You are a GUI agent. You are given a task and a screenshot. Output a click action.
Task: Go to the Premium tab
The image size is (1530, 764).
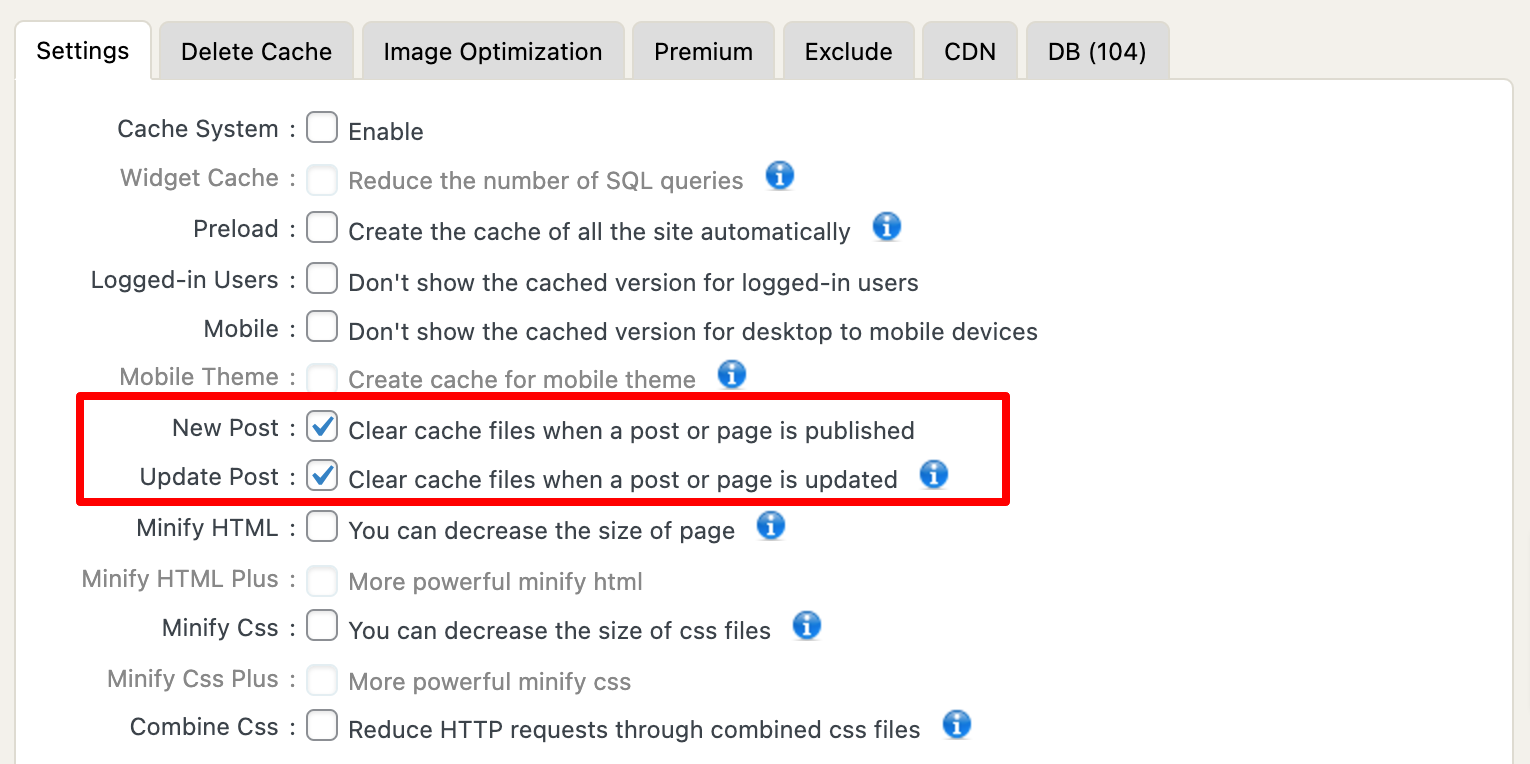(703, 51)
